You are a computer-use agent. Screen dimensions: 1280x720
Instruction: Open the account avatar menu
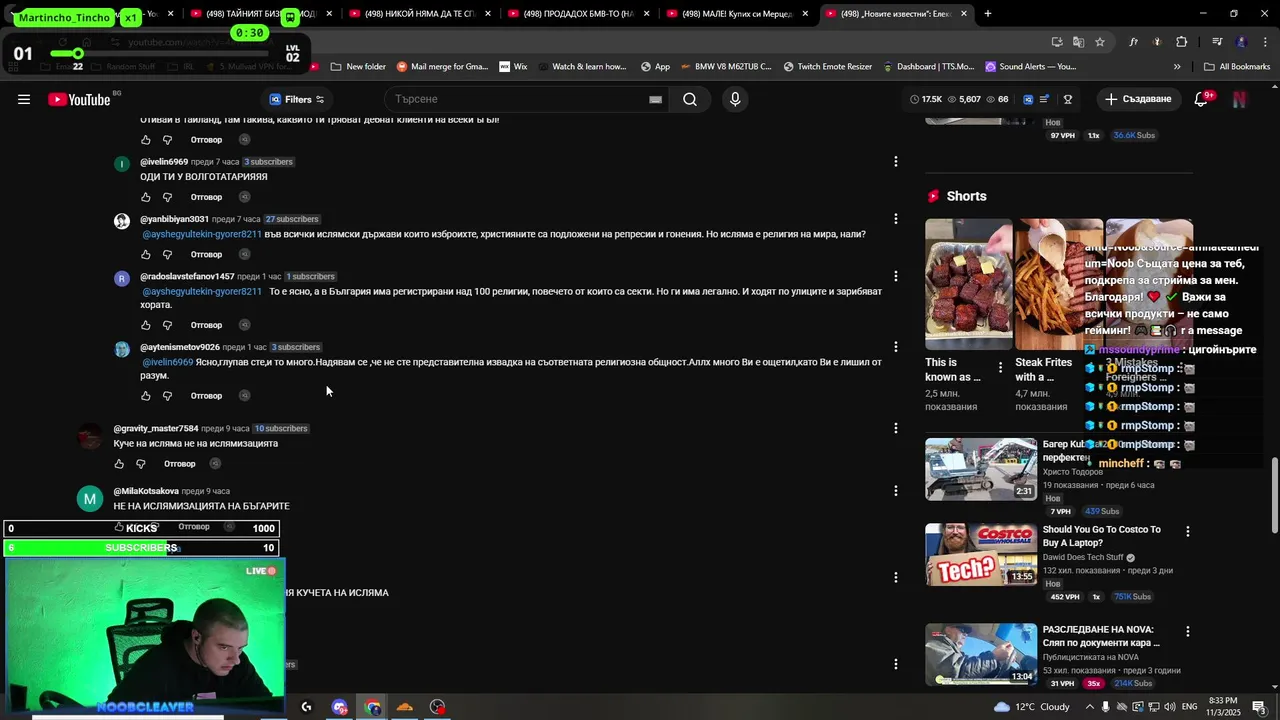click(1239, 99)
